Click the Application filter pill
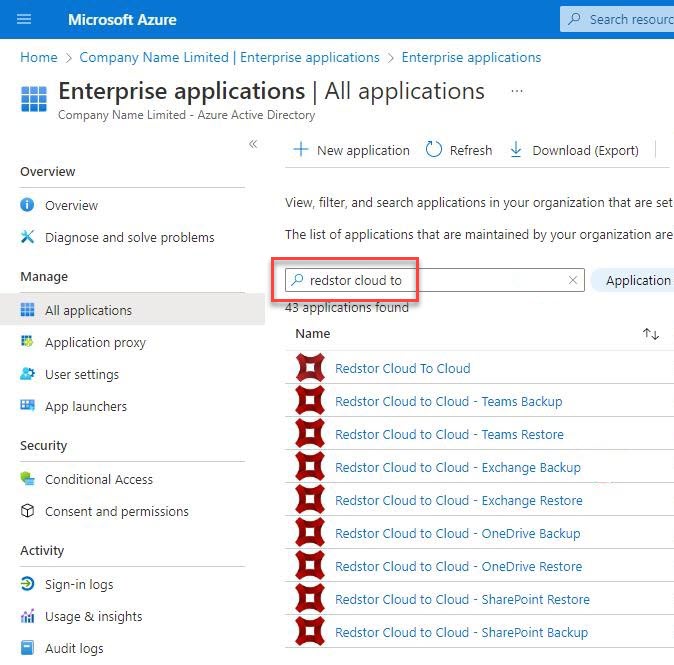 [632, 280]
